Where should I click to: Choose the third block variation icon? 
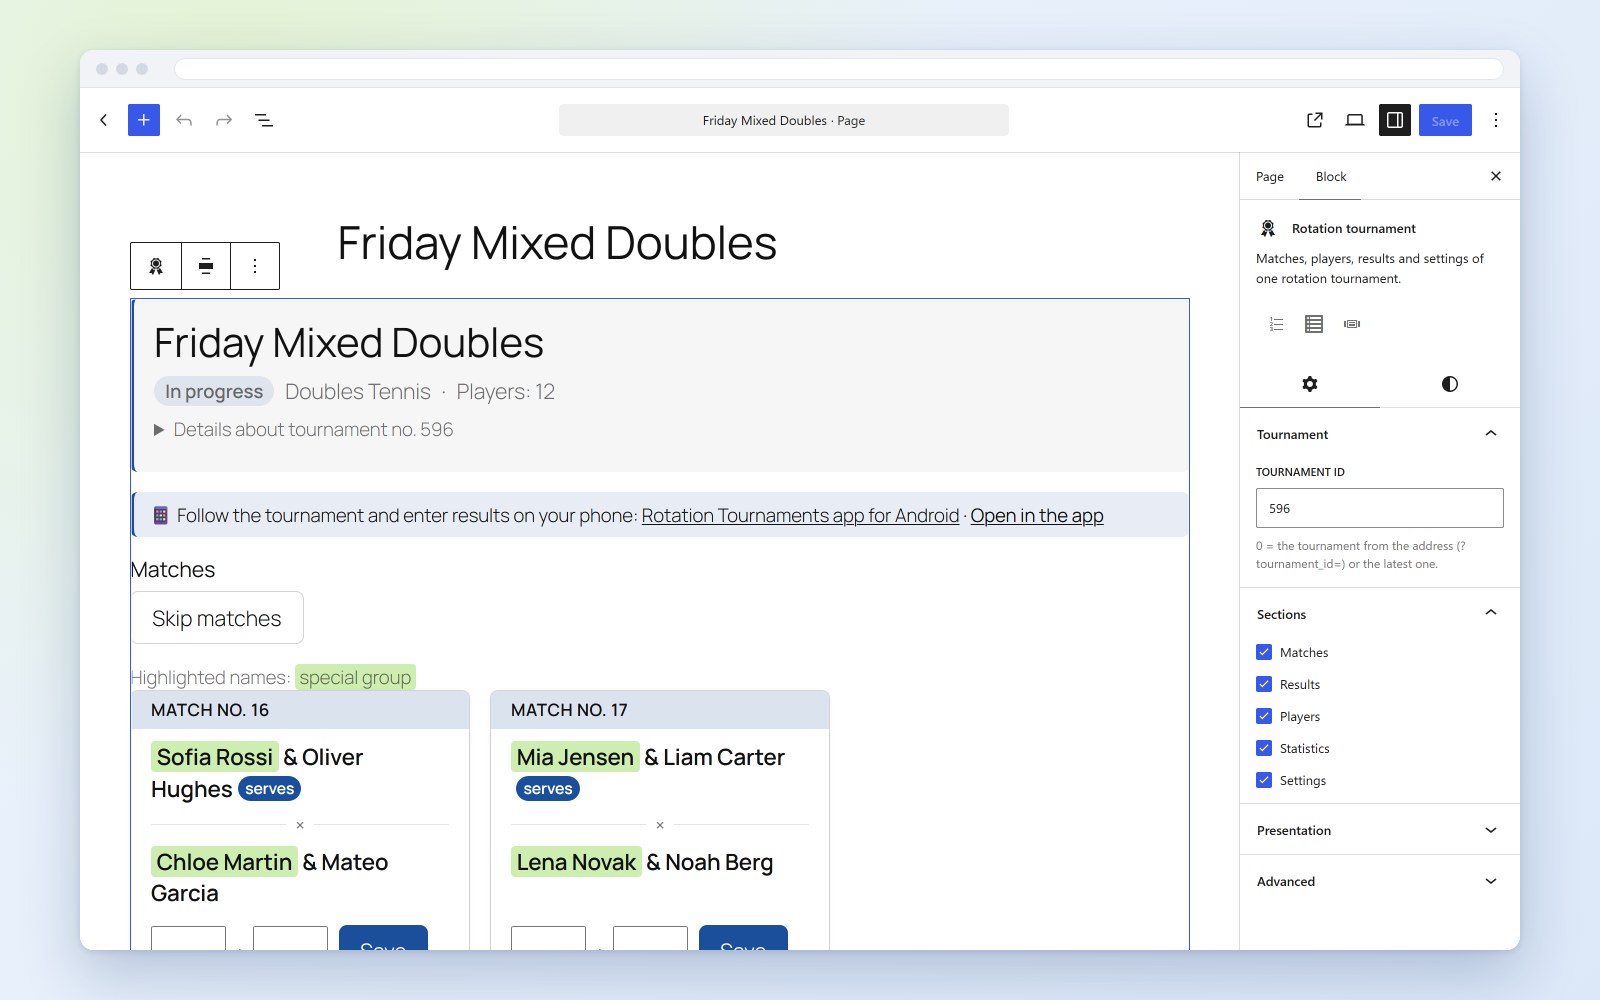(x=1352, y=324)
